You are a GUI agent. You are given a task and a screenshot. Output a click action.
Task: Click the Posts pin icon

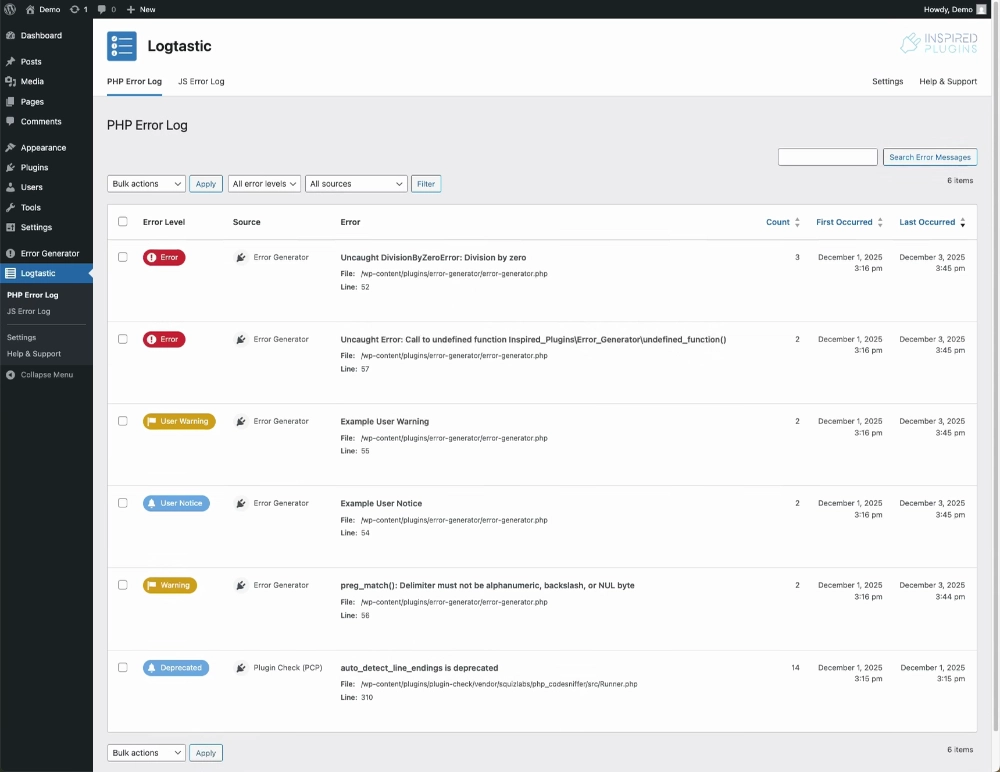[x=10, y=61]
